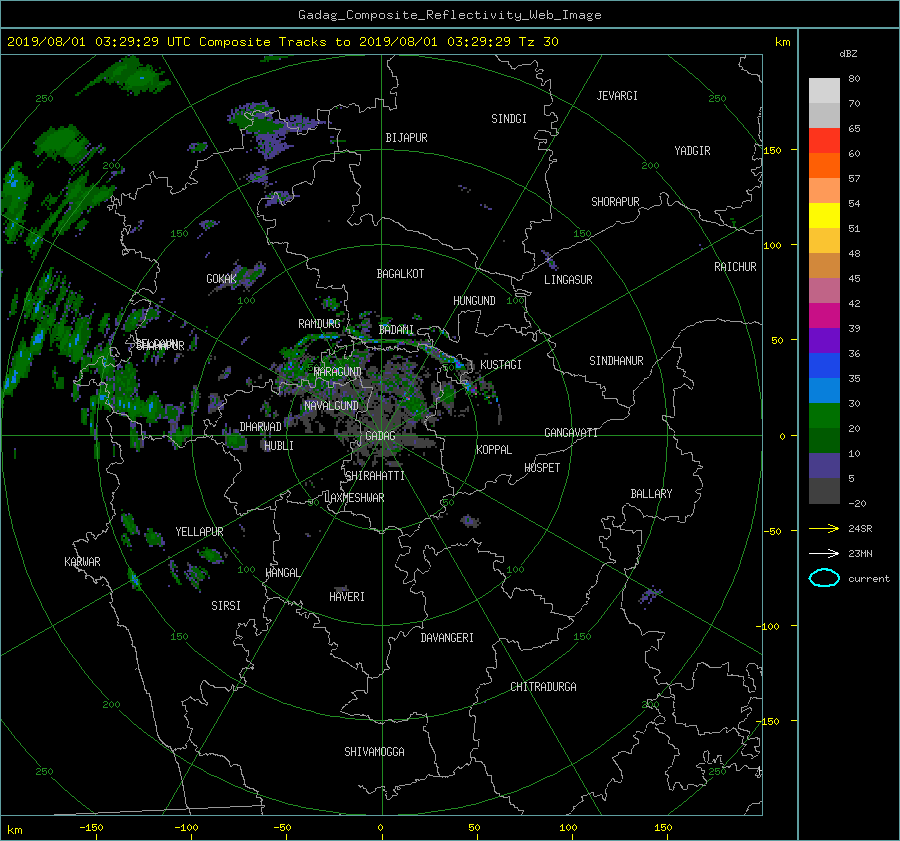Image resolution: width=900 pixels, height=841 pixels.
Task: Click the -100 tick on right km axis
Action: click(x=770, y=626)
